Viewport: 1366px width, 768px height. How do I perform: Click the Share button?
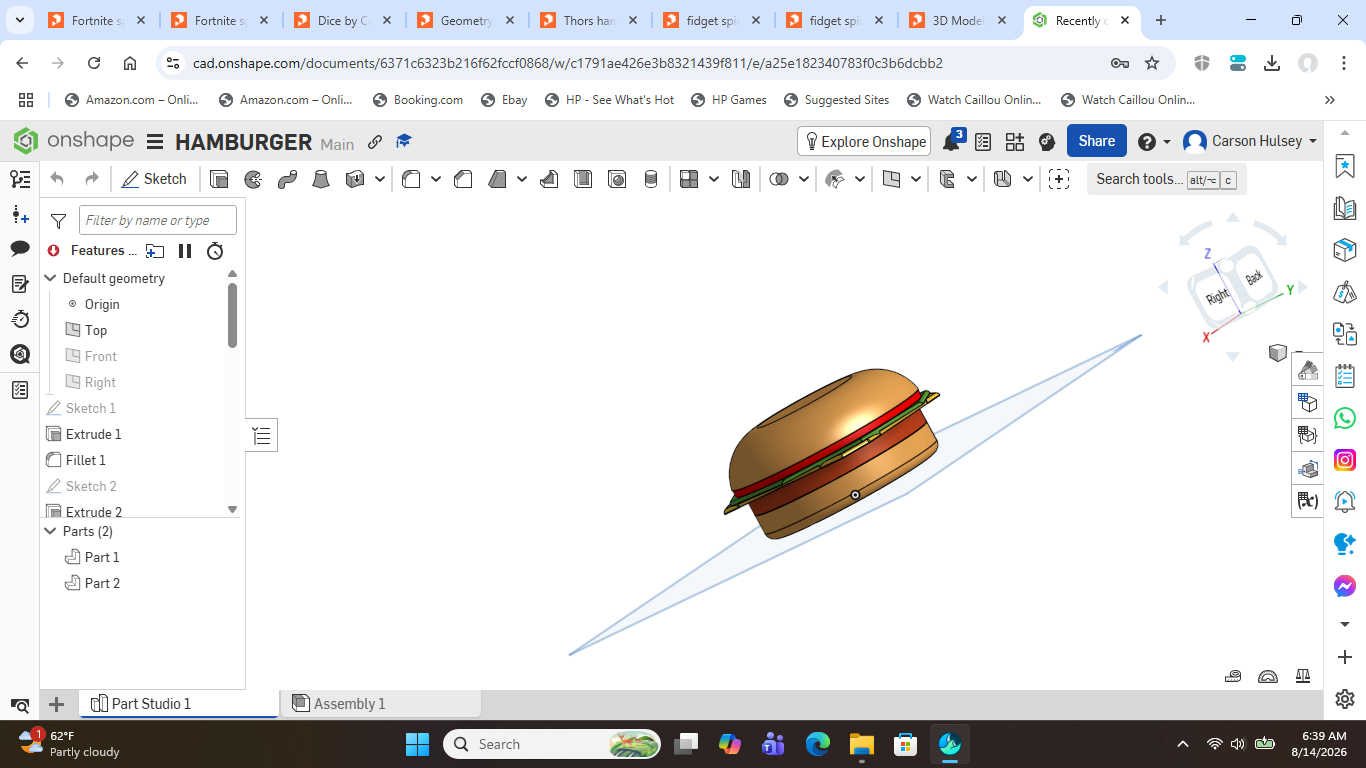click(1096, 141)
